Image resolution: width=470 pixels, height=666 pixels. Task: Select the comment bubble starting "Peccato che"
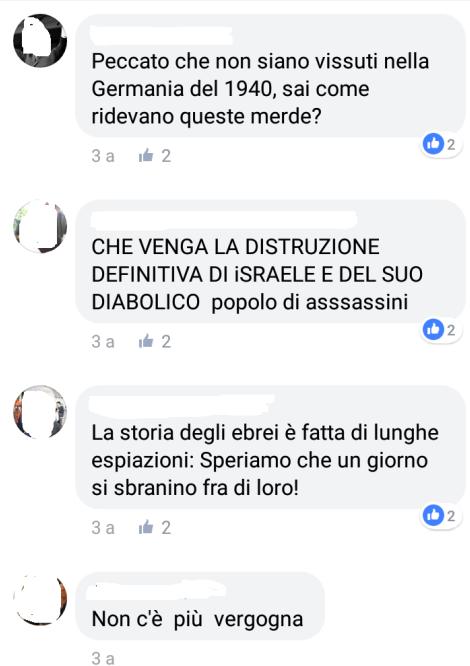pyautogui.click(x=270, y=76)
